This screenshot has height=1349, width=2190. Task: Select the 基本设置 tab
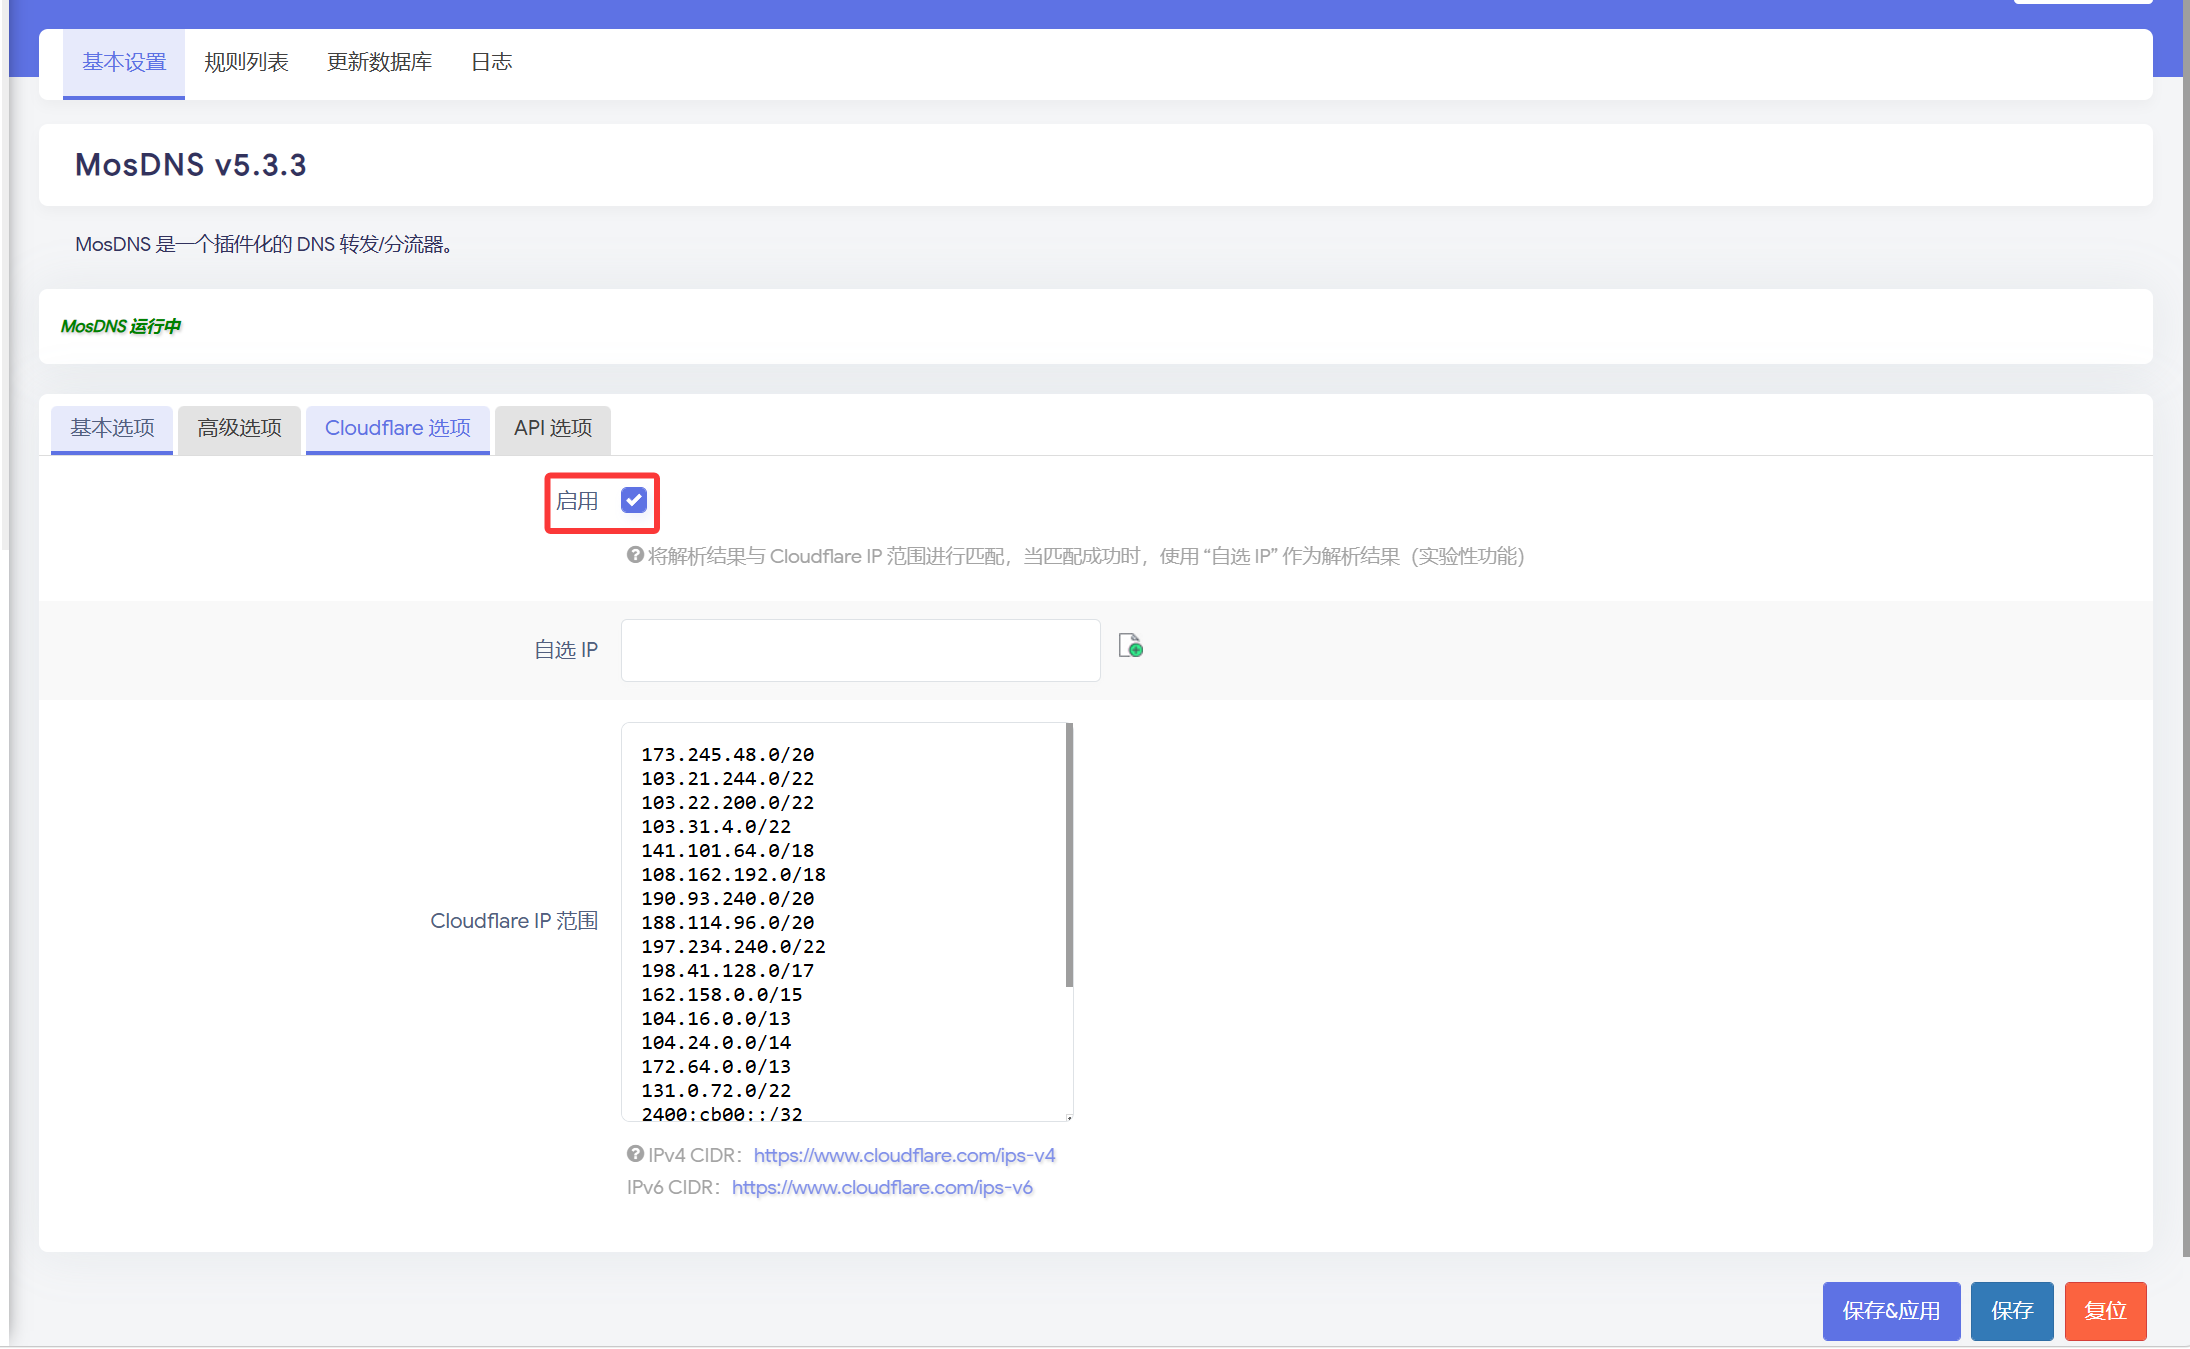(x=124, y=62)
